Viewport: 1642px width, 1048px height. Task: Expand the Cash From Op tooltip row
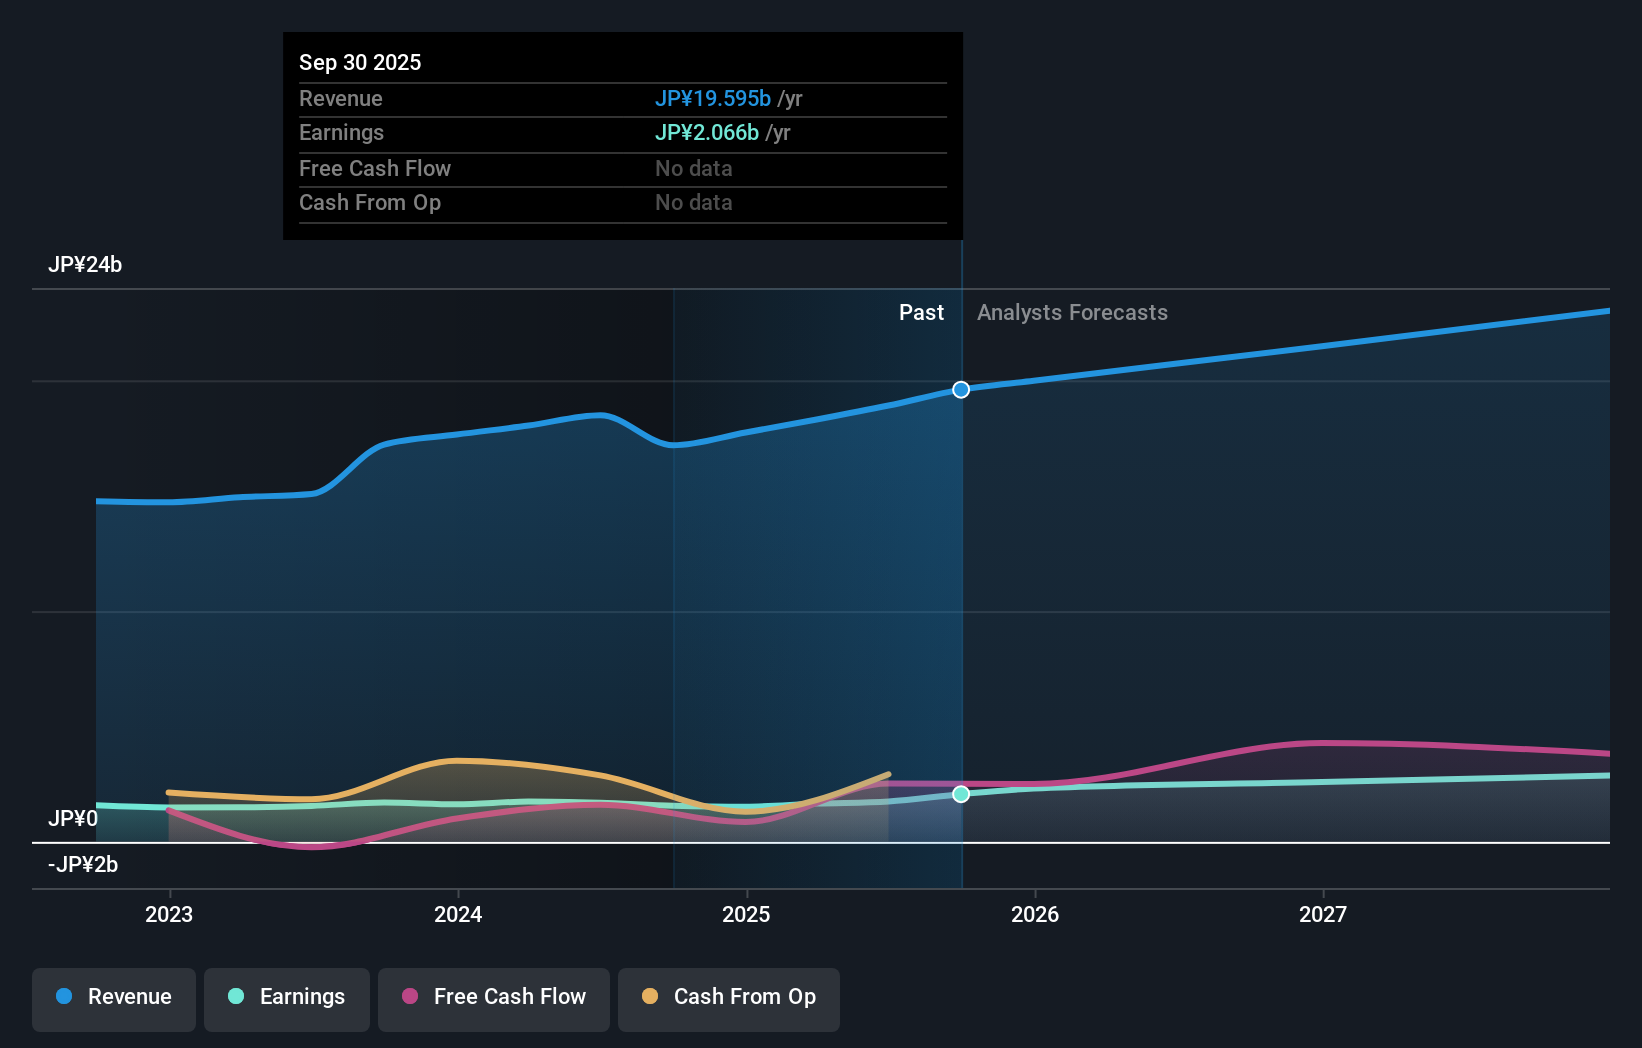(x=370, y=202)
